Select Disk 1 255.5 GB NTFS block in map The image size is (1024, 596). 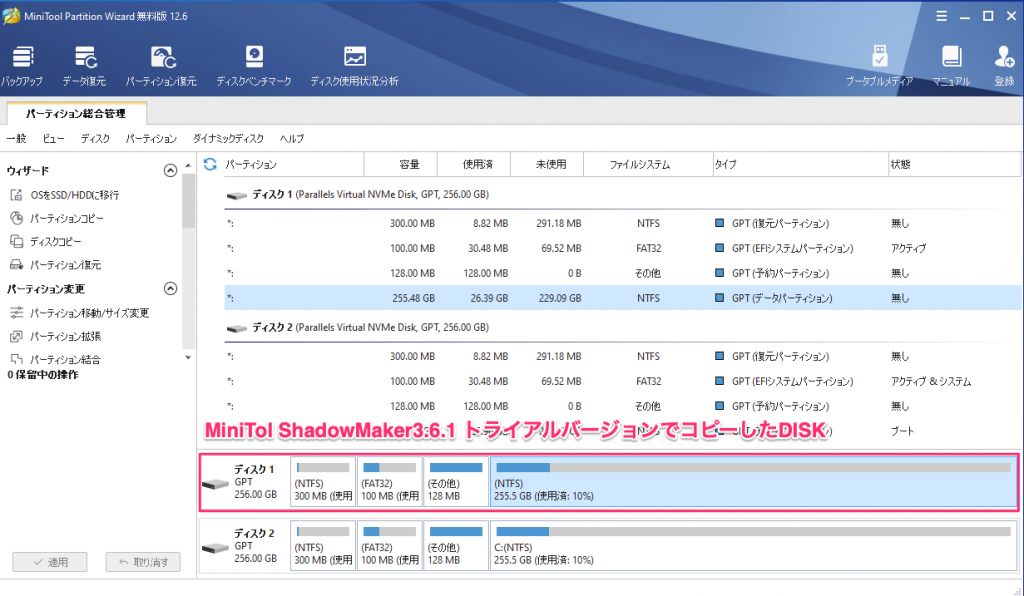click(x=754, y=482)
